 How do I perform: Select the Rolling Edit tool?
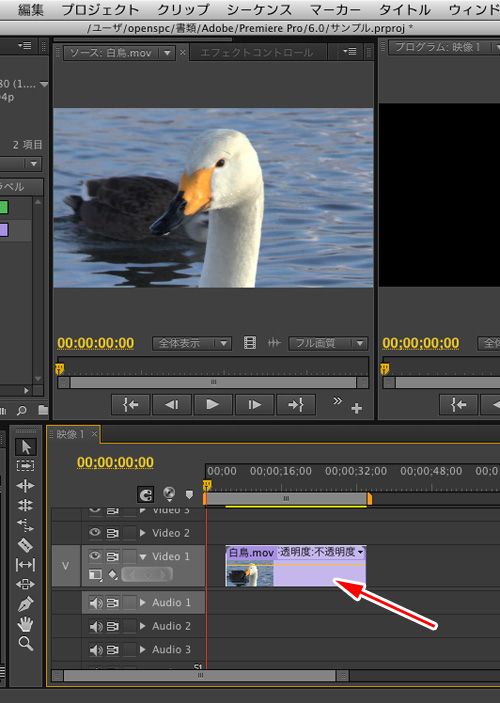(x=26, y=505)
